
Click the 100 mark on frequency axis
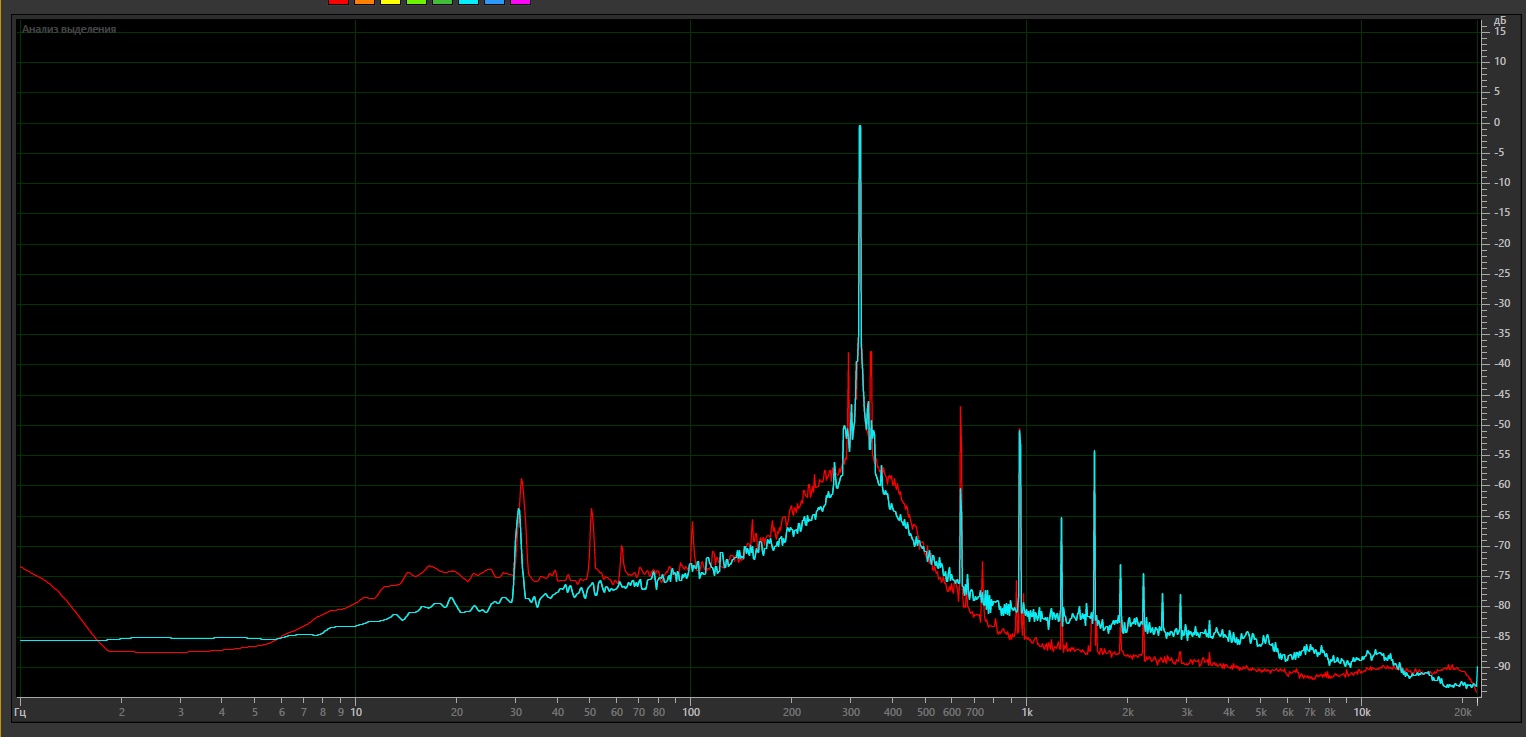(690, 713)
